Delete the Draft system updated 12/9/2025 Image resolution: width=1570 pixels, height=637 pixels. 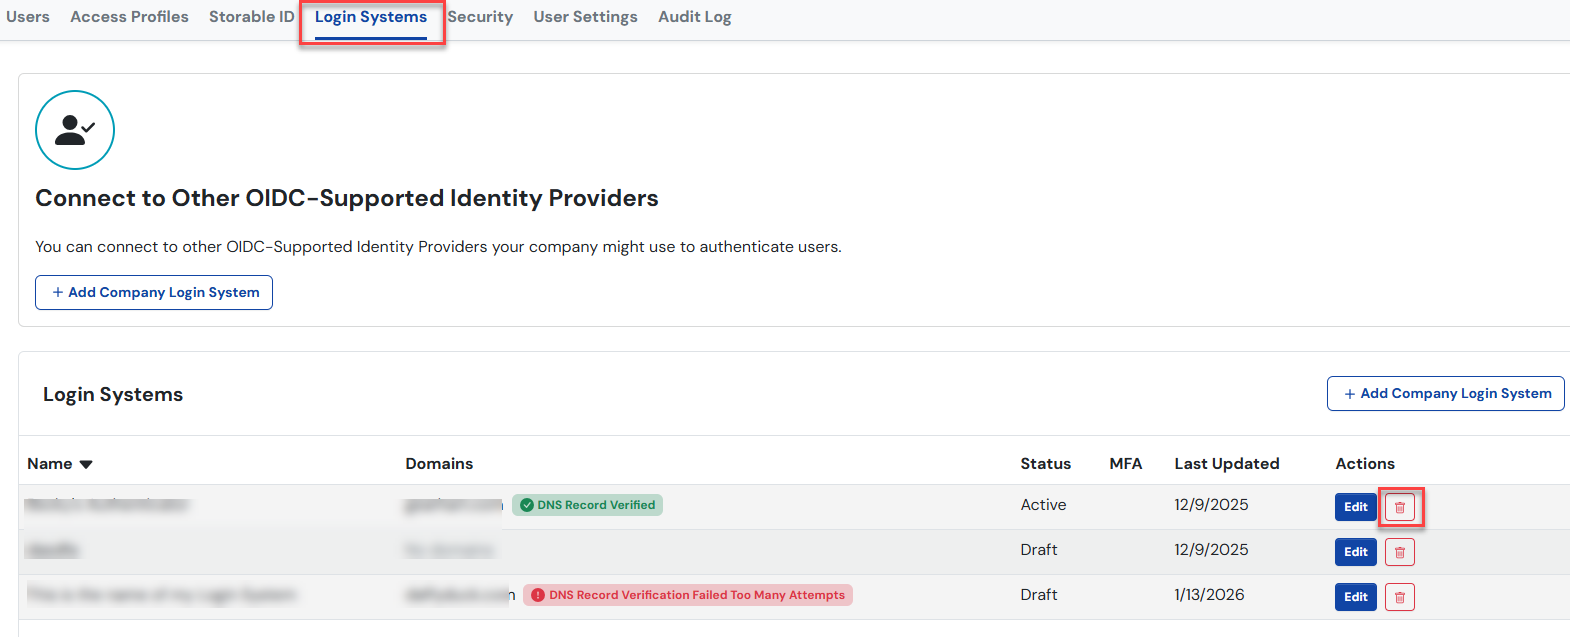pos(1399,552)
